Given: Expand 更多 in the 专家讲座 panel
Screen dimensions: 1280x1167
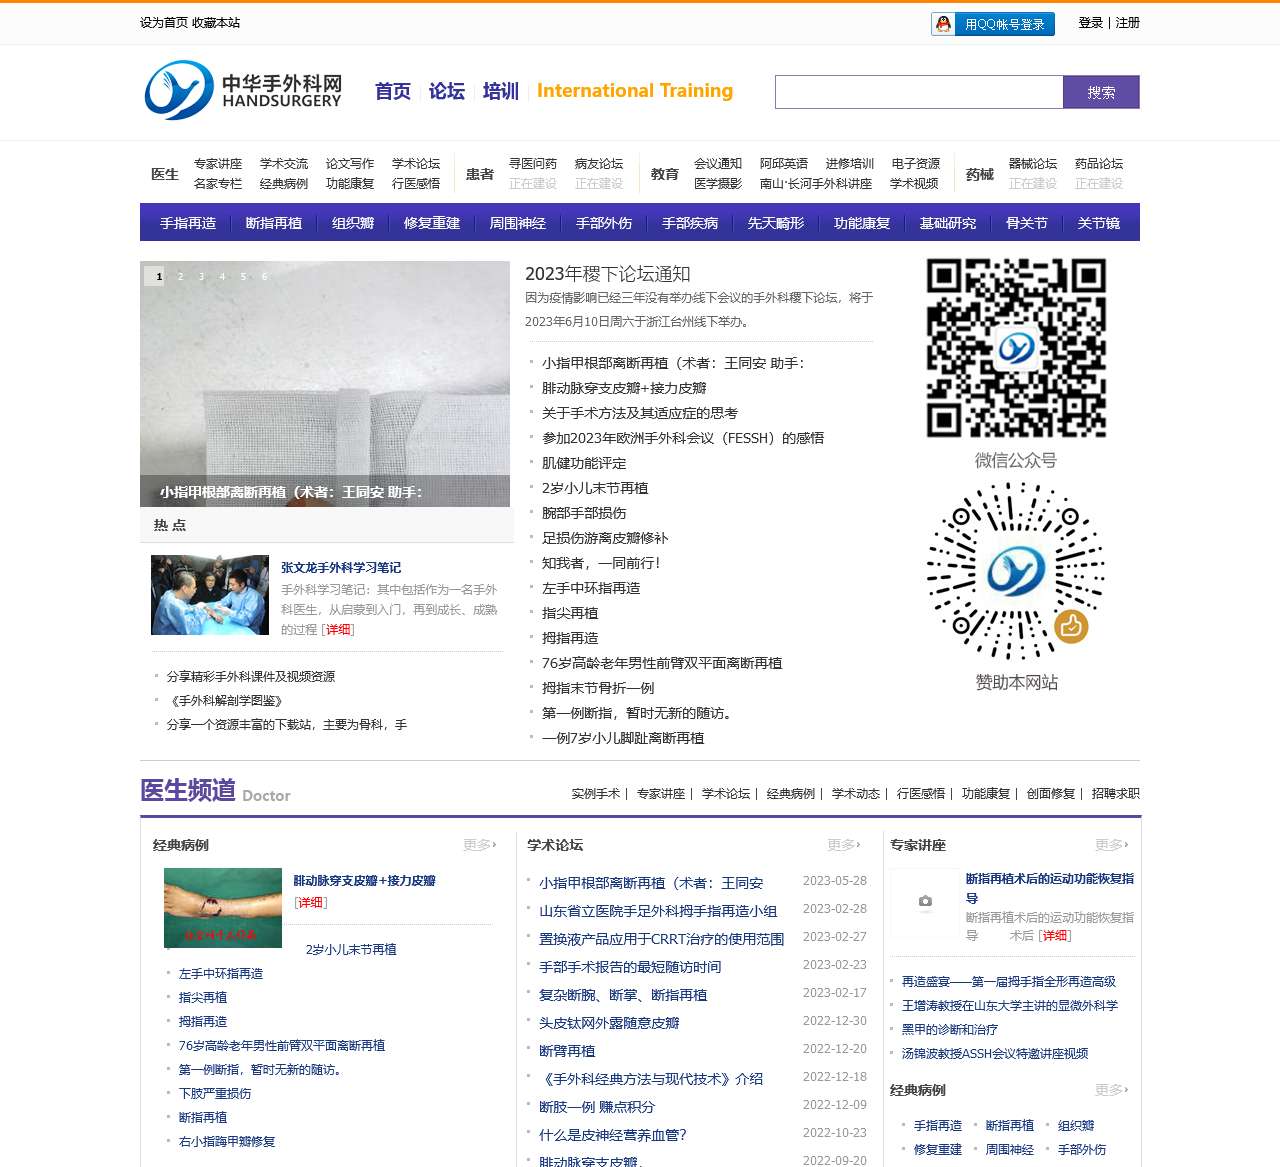Looking at the screenshot, I should pos(1108,845).
